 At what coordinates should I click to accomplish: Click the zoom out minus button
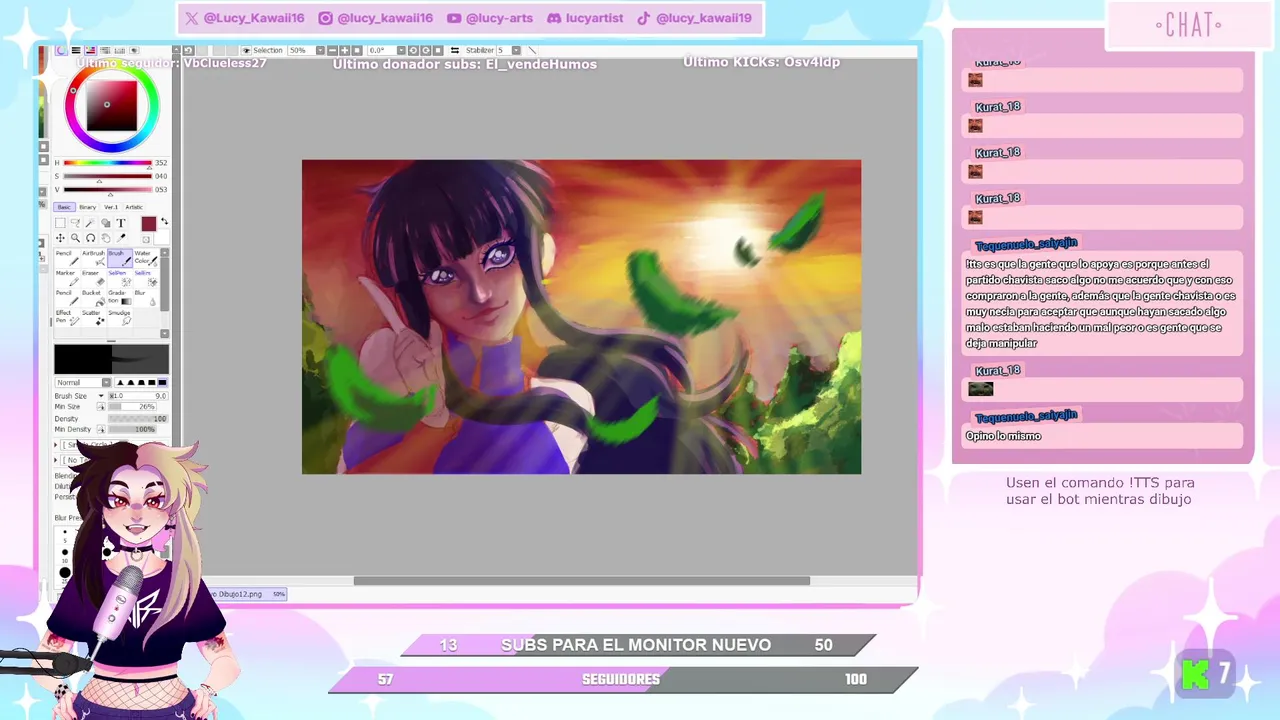(x=332, y=50)
